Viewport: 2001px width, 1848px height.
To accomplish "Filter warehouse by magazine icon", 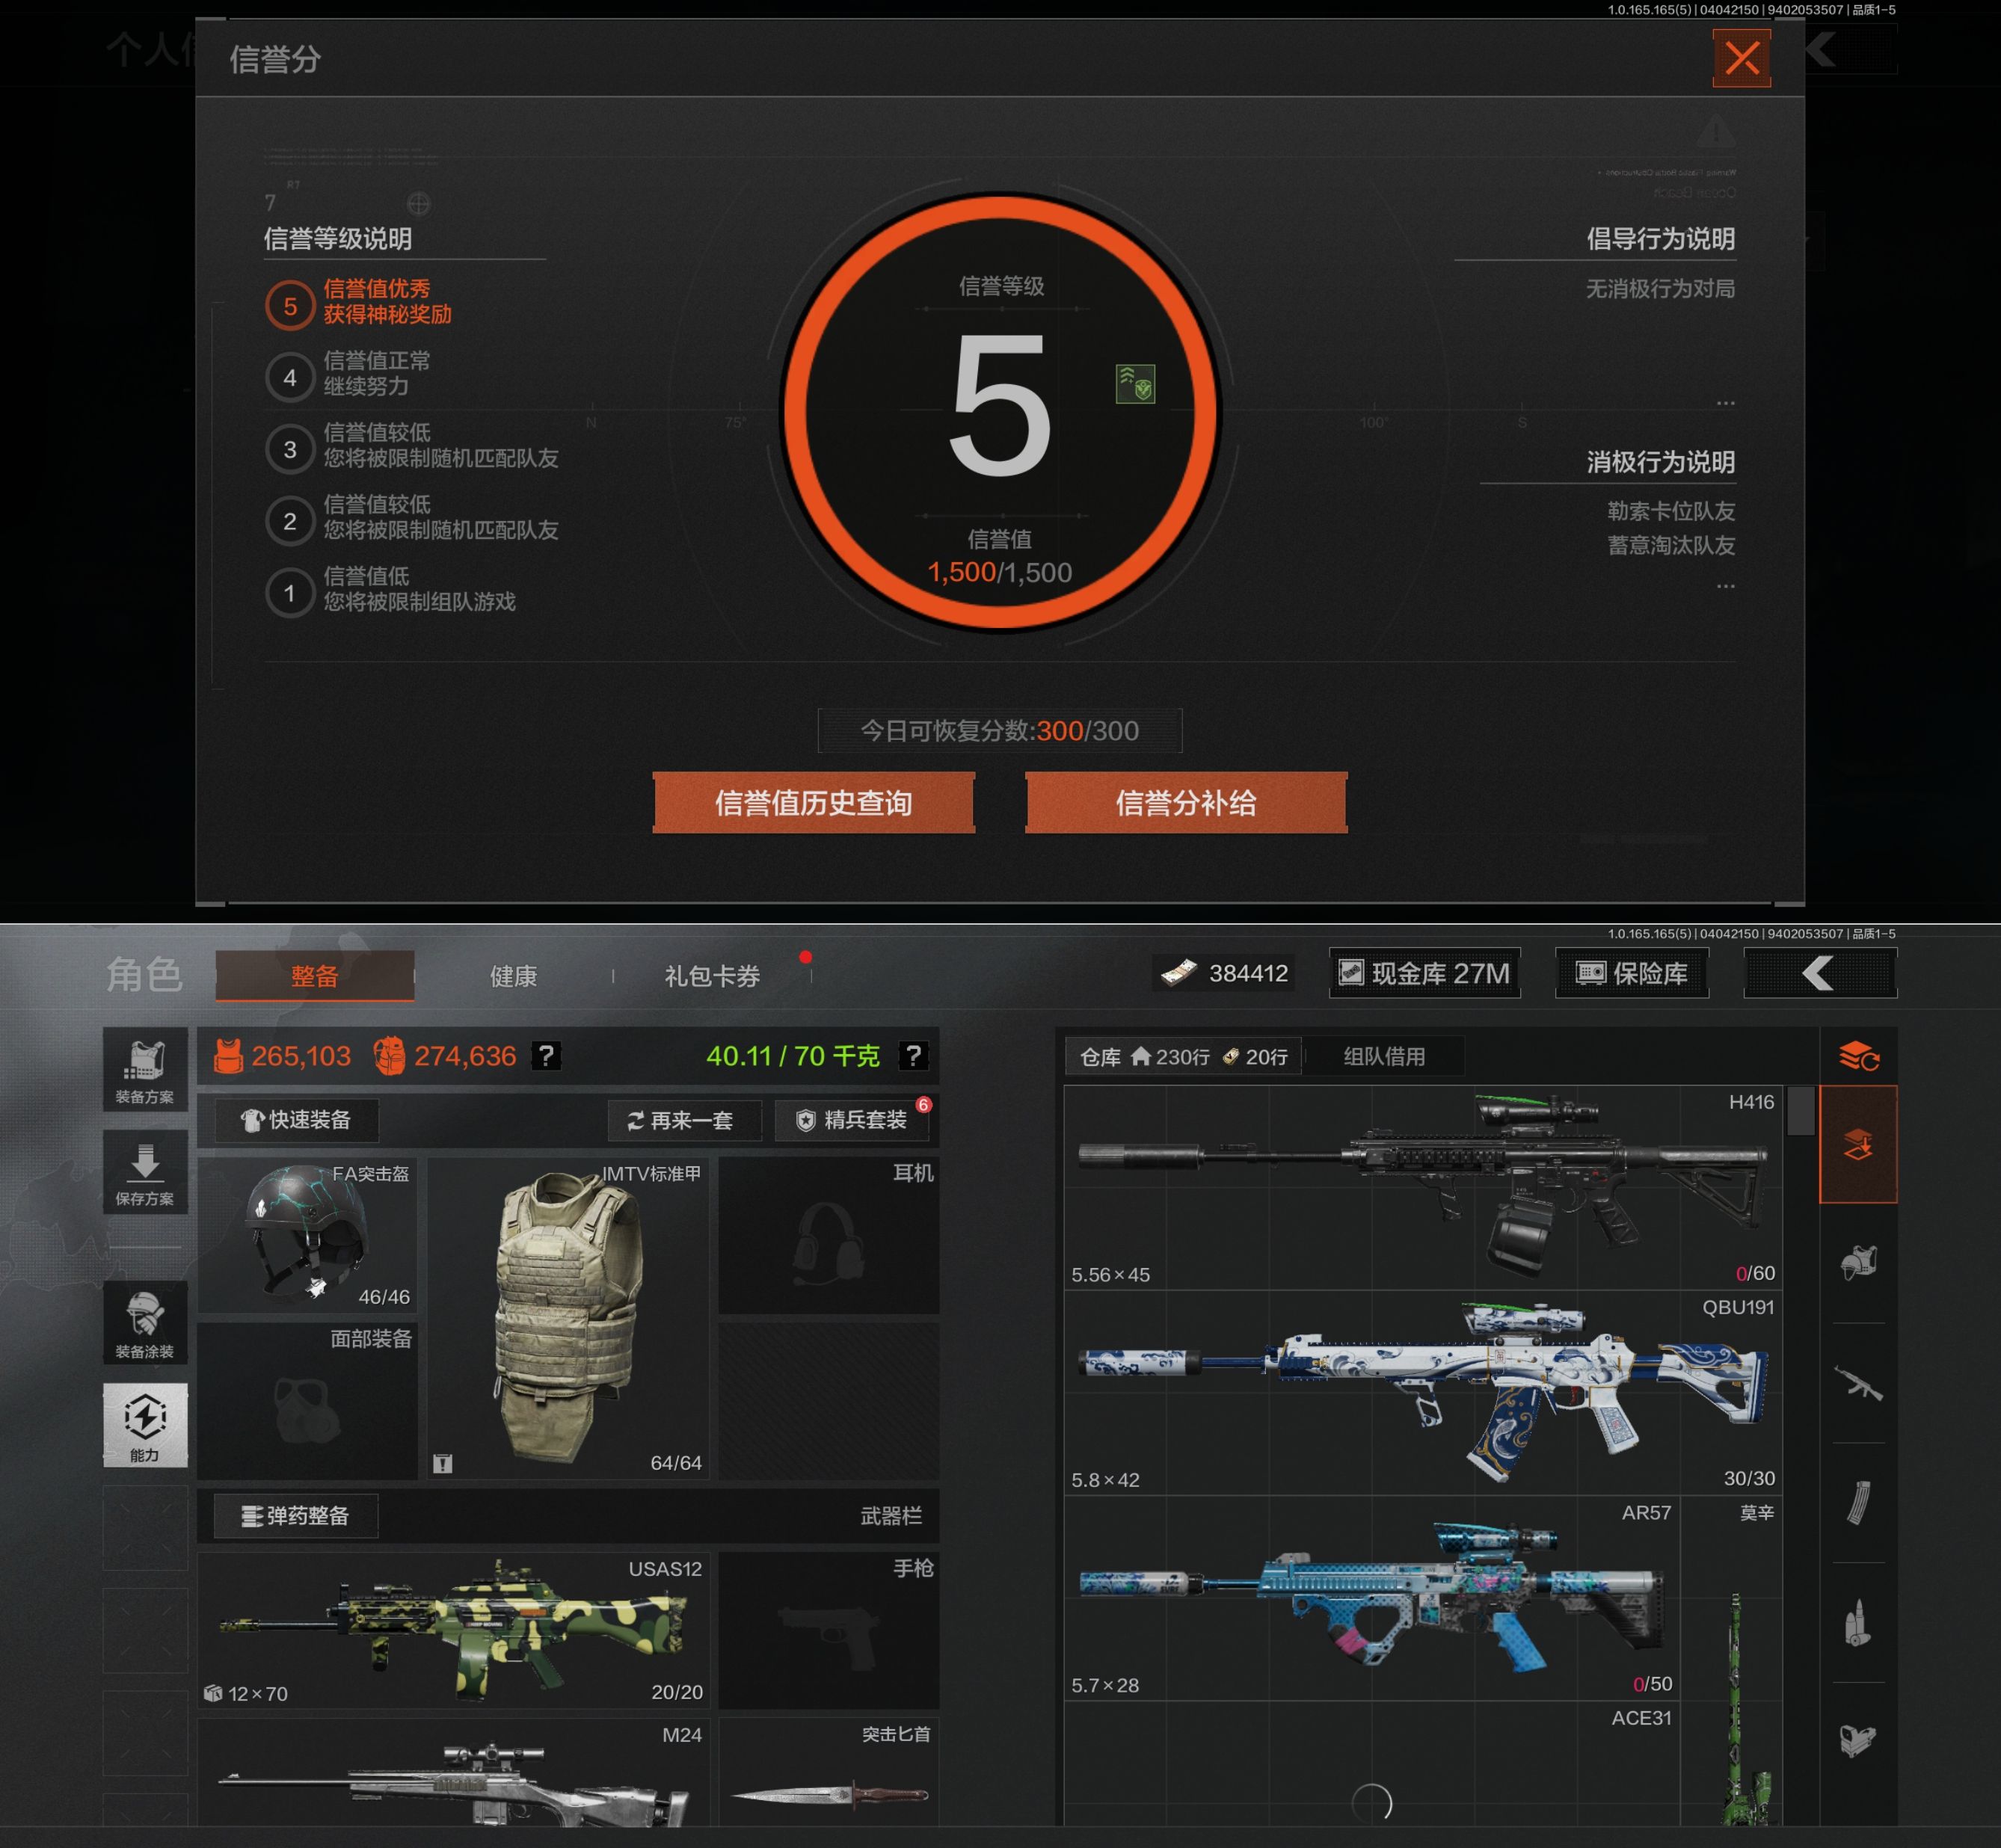I will pos(1858,1502).
